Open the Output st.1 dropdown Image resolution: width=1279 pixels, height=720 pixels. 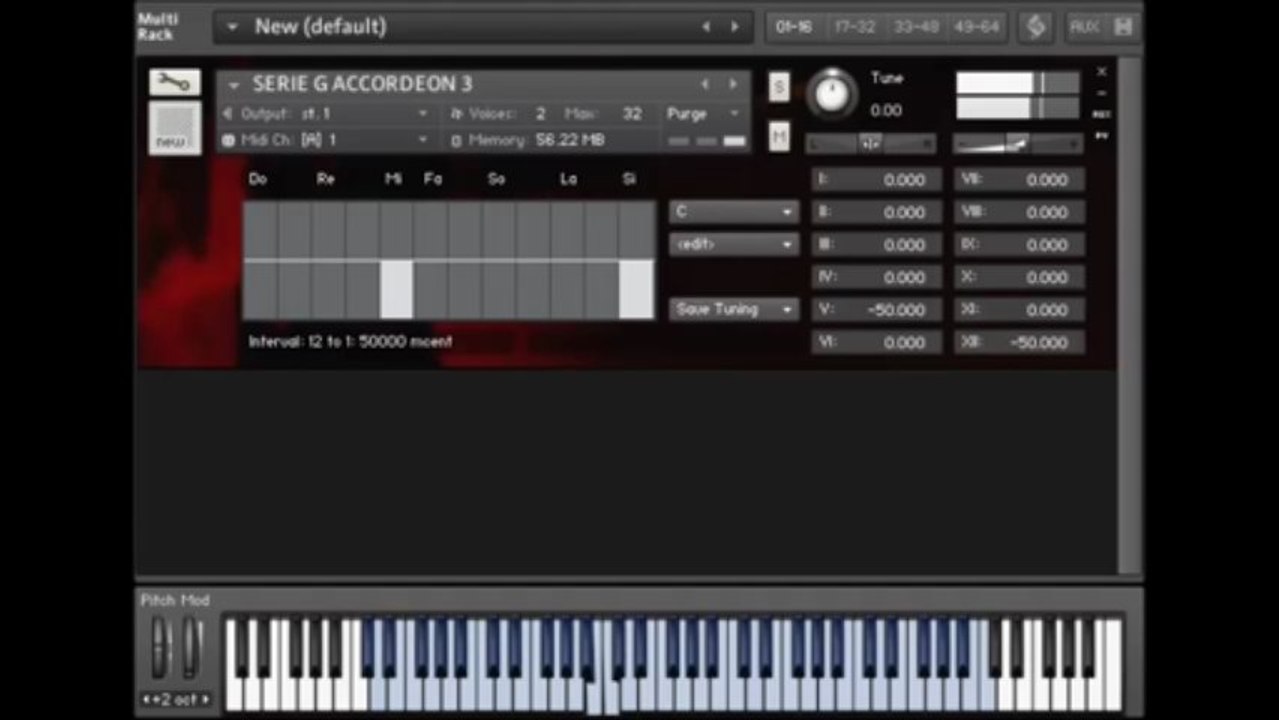click(x=423, y=114)
